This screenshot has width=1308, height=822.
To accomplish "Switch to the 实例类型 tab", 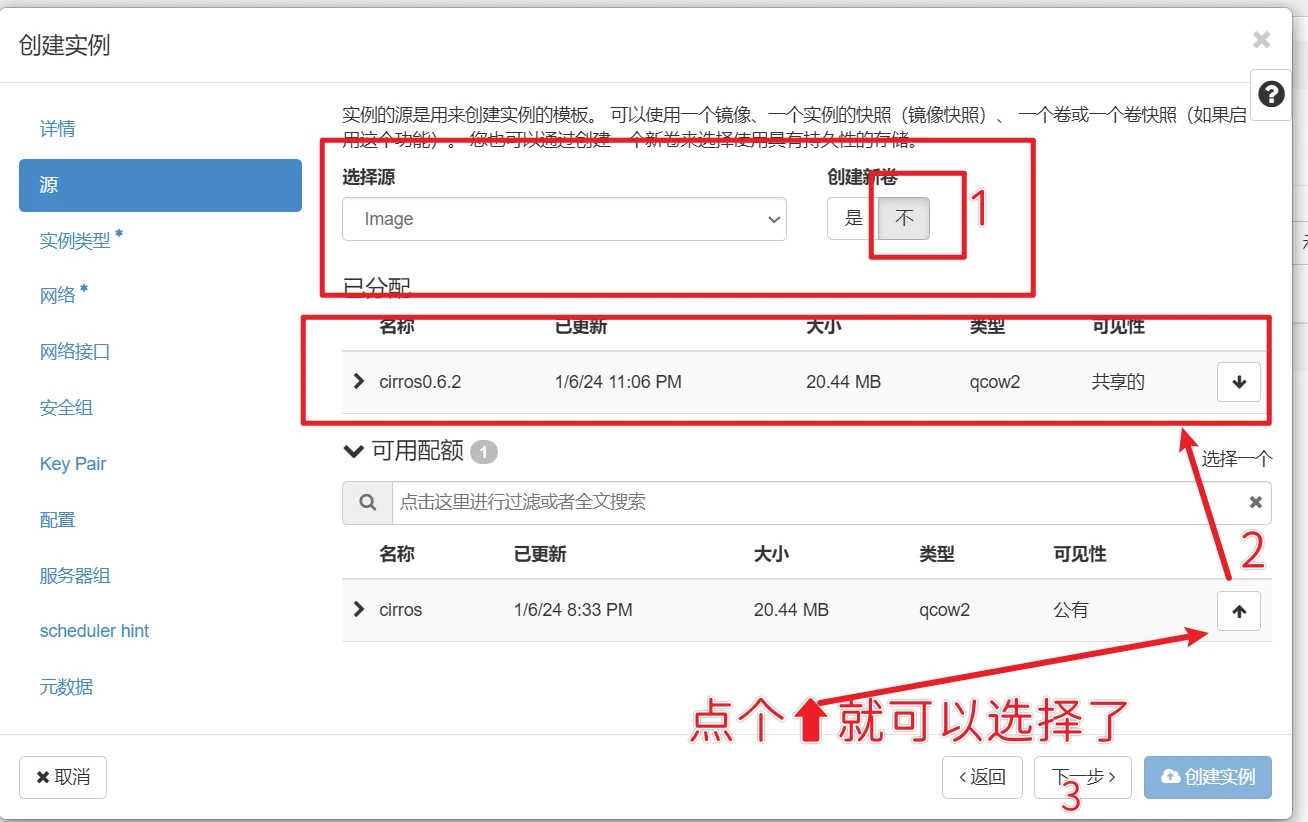I will tap(76, 241).
